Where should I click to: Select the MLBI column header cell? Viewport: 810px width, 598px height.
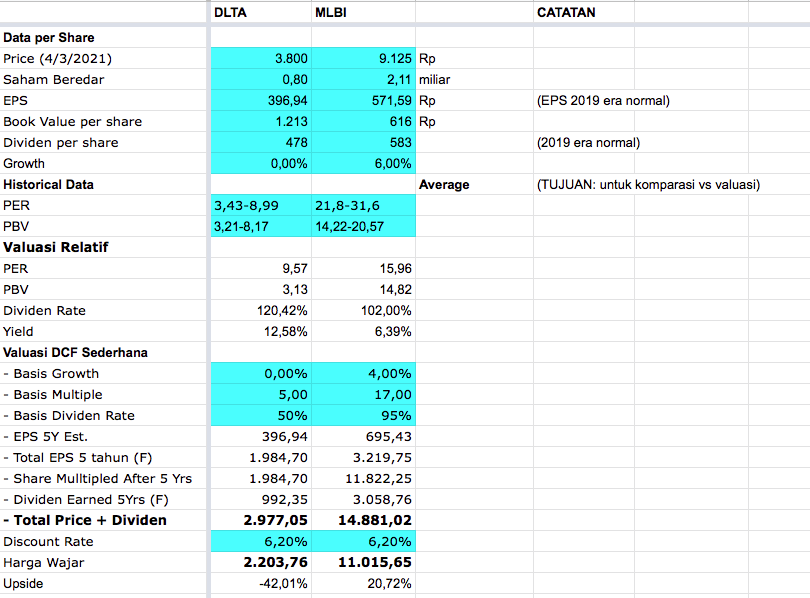[363, 13]
